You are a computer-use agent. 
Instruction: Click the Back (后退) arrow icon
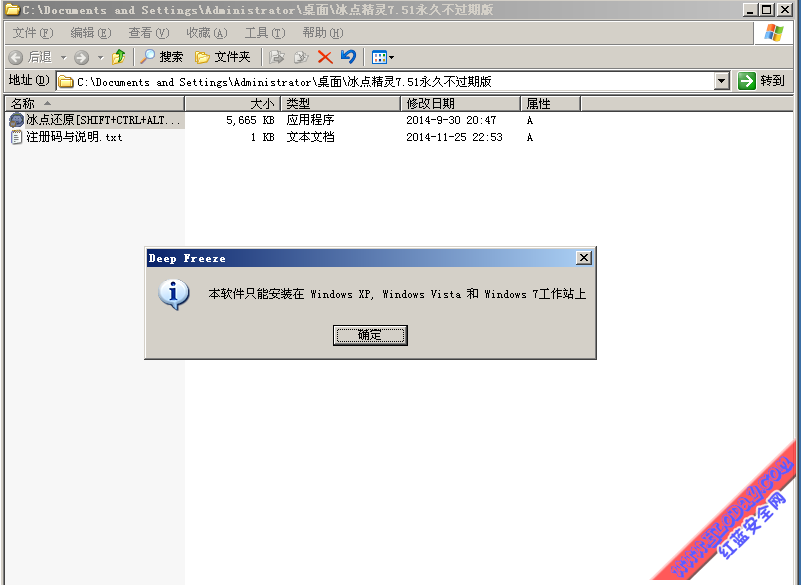coord(16,57)
